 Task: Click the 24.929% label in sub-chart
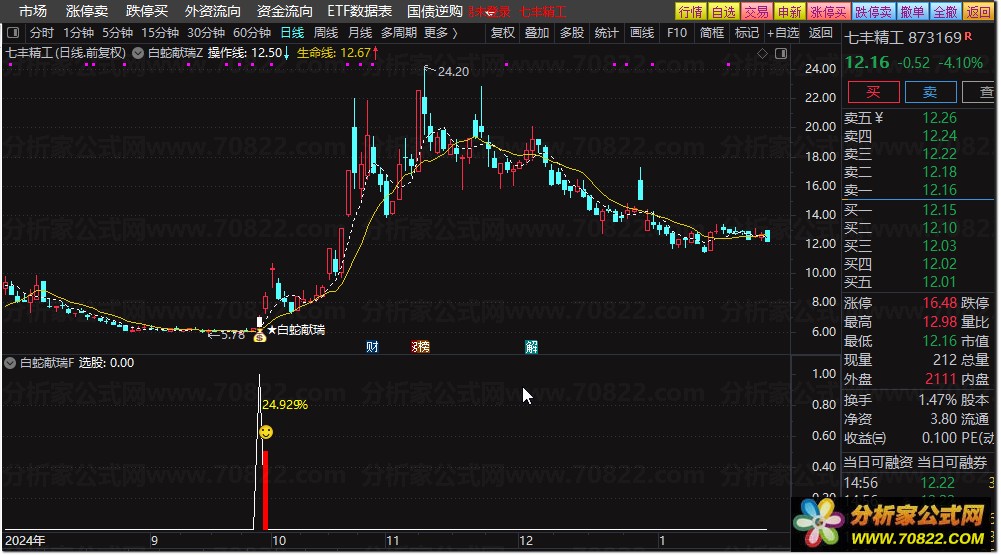pos(285,405)
